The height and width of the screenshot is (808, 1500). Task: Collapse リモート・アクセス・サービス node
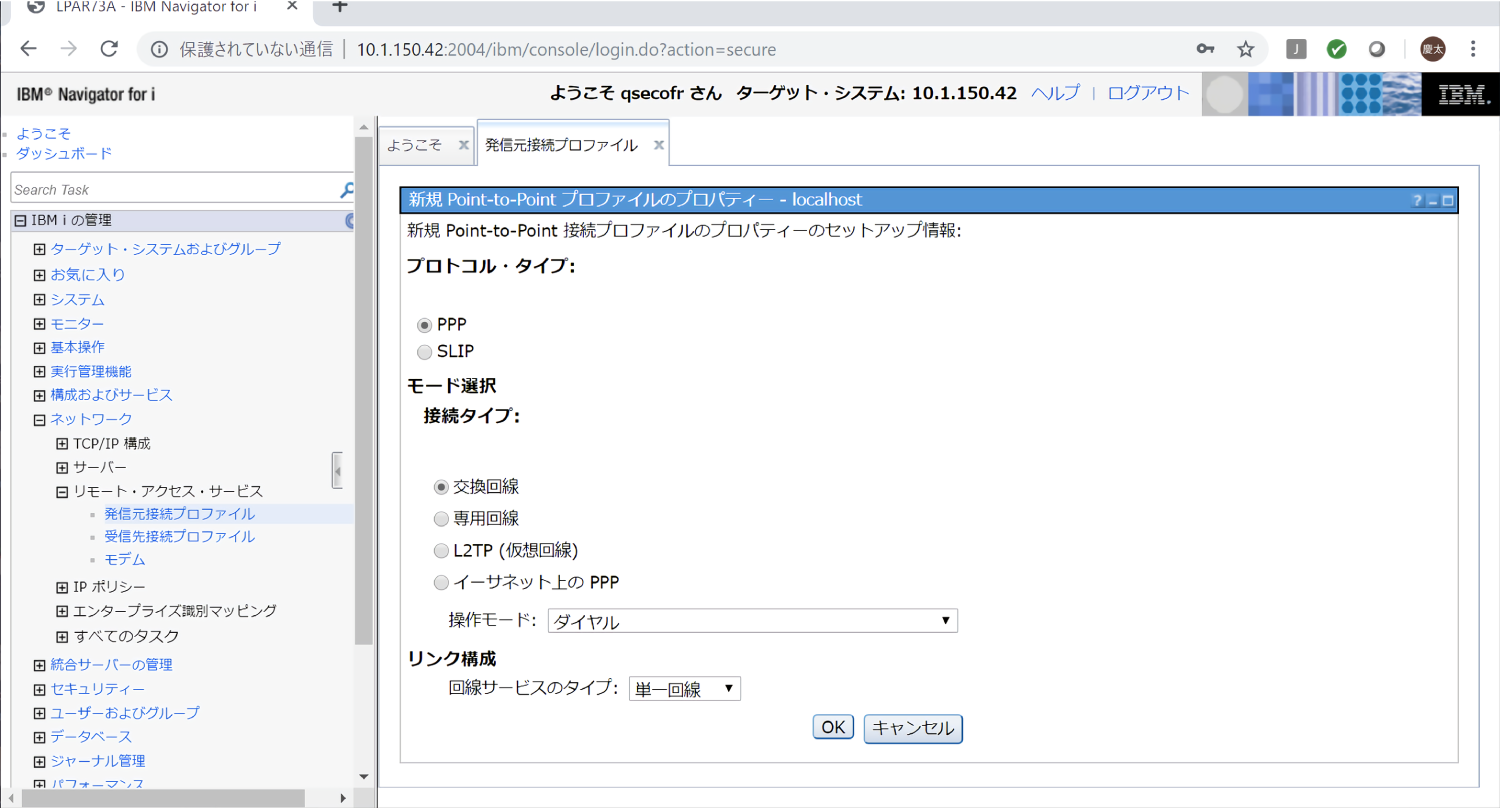click(62, 492)
